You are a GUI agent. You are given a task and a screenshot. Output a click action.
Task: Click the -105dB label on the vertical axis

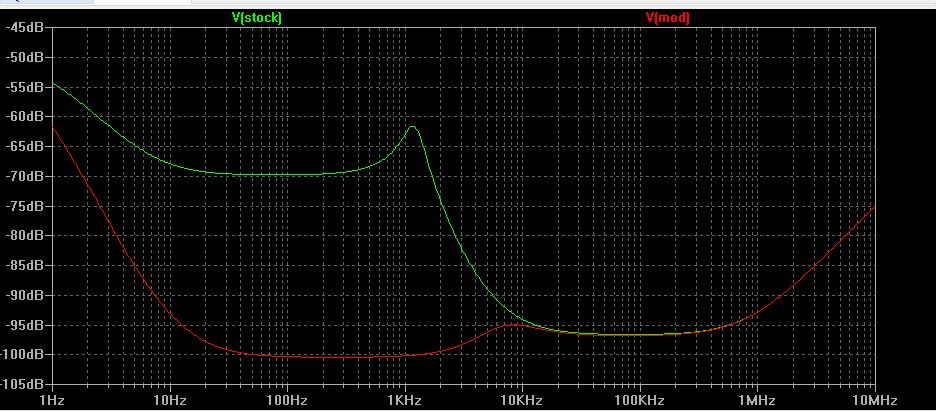coord(23,385)
